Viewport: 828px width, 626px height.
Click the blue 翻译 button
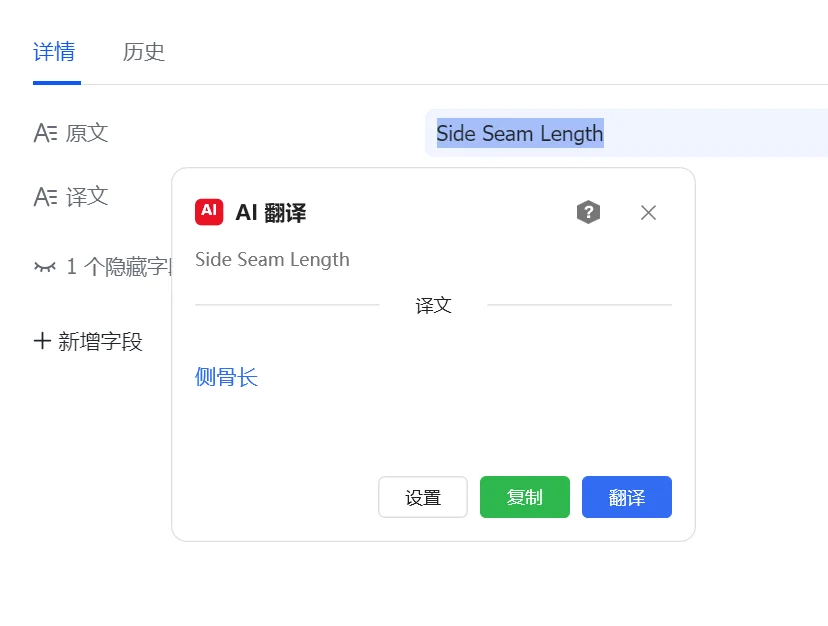click(x=627, y=497)
